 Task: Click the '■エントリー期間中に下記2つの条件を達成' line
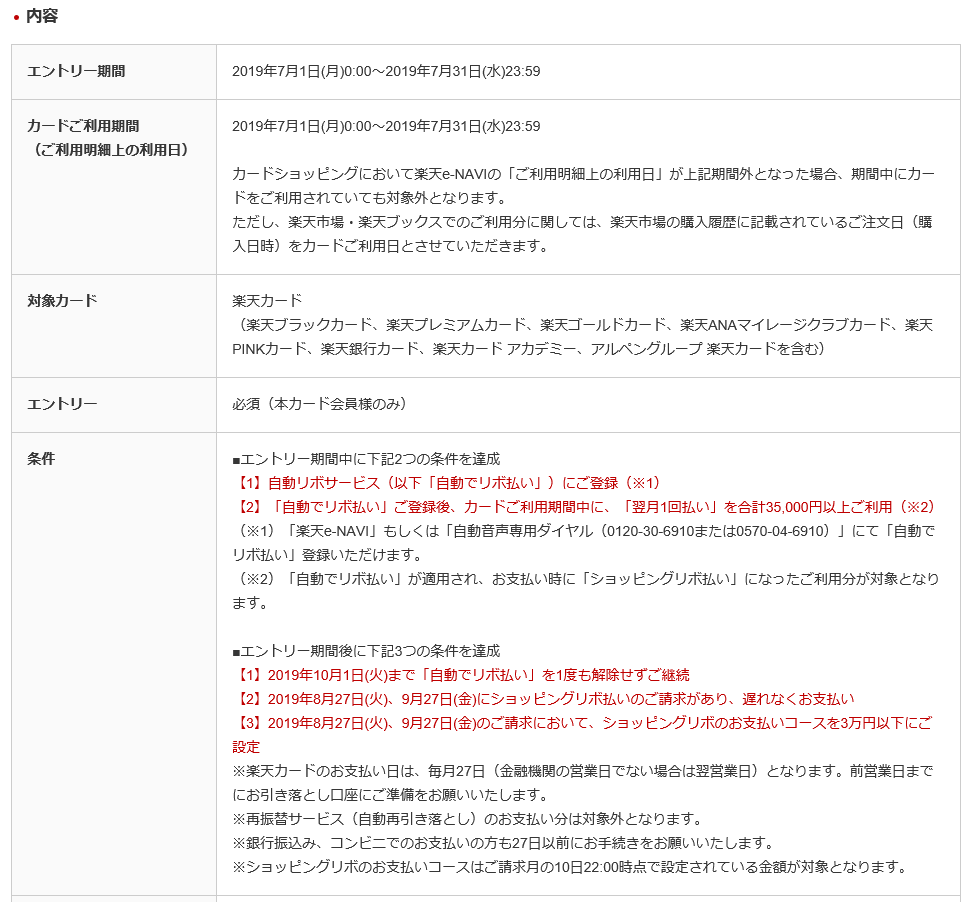point(366,459)
